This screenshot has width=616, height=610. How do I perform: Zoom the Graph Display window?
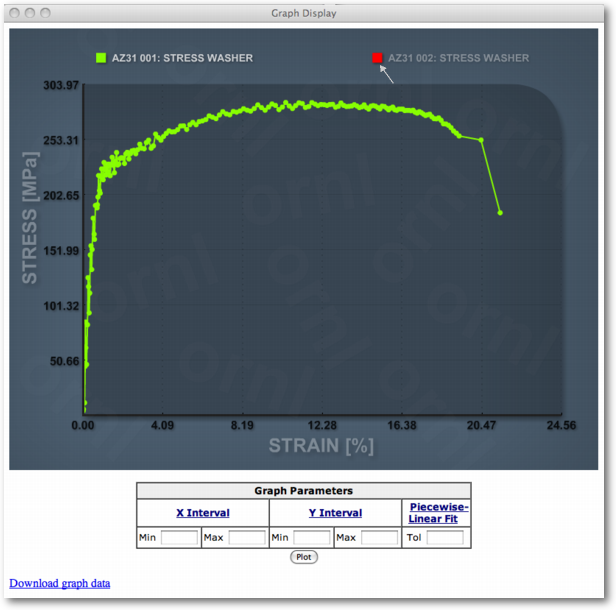point(47,13)
